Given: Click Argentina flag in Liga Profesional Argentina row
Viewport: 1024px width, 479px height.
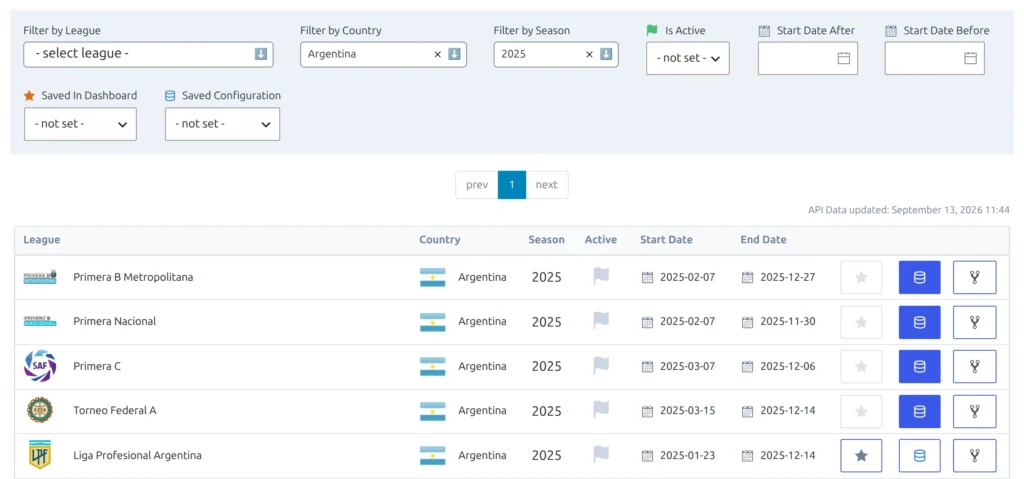Looking at the screenshot, I should point(432,455).
